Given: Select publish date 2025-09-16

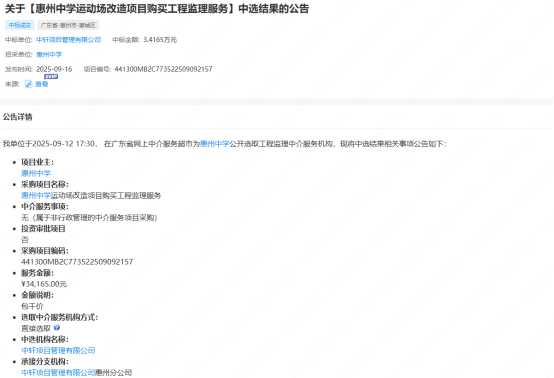Looking at the screenshot, I should [x=54, y=69].
